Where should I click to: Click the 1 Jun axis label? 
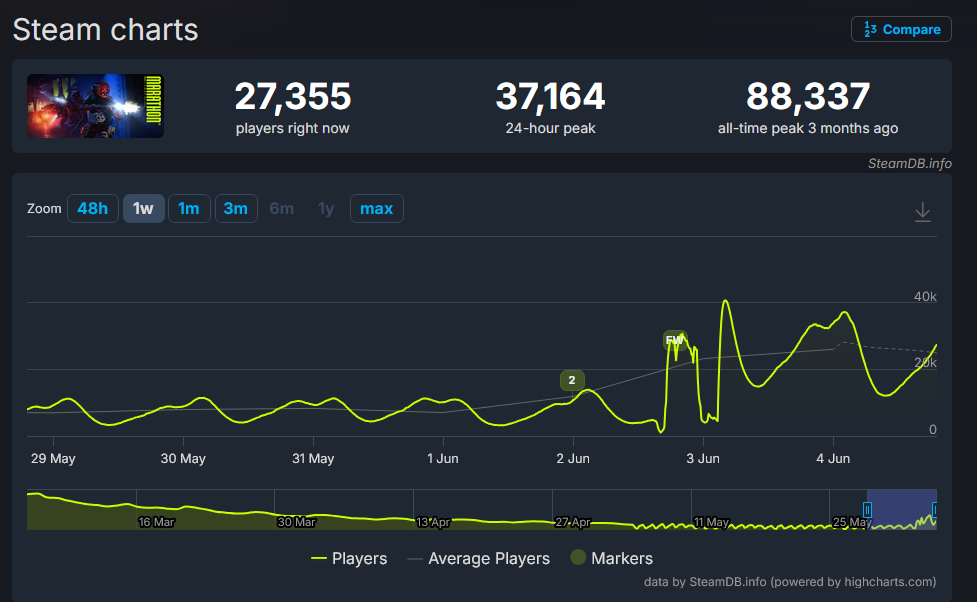443,459
